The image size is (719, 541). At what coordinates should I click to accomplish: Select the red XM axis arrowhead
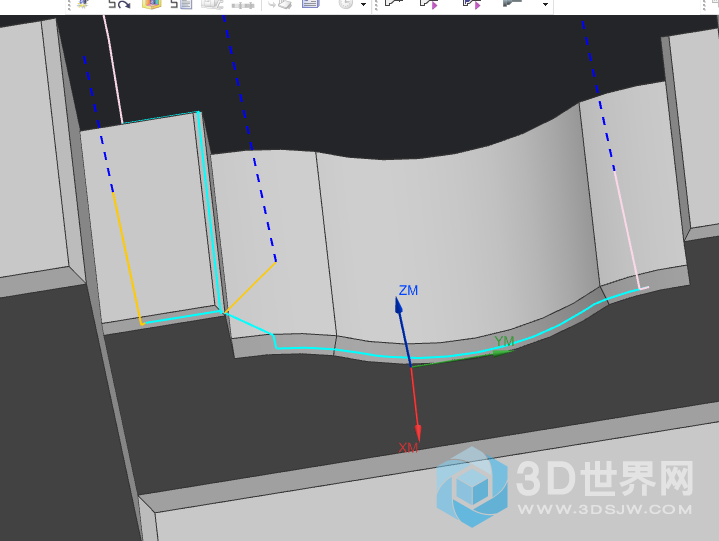(418, 433)
